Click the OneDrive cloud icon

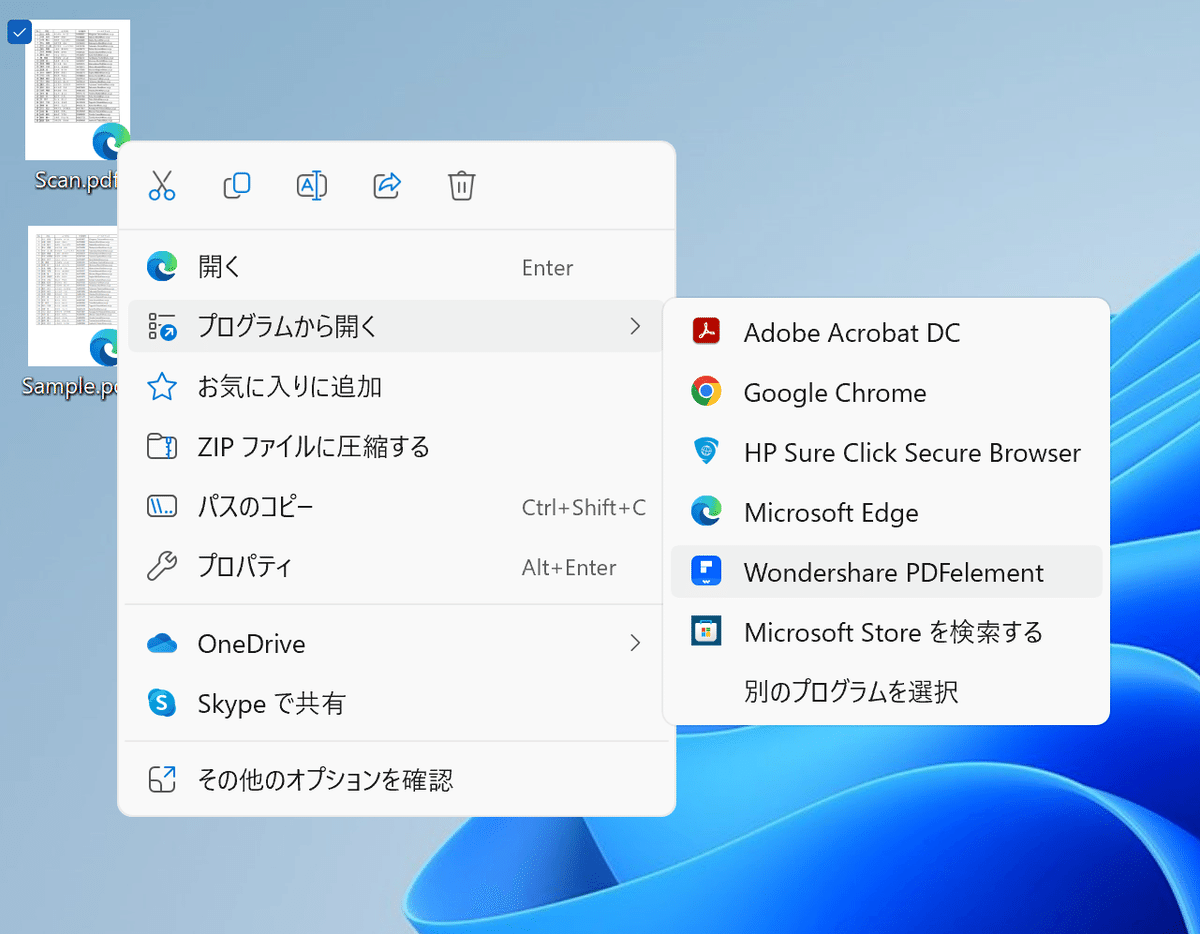click(162, 643)
